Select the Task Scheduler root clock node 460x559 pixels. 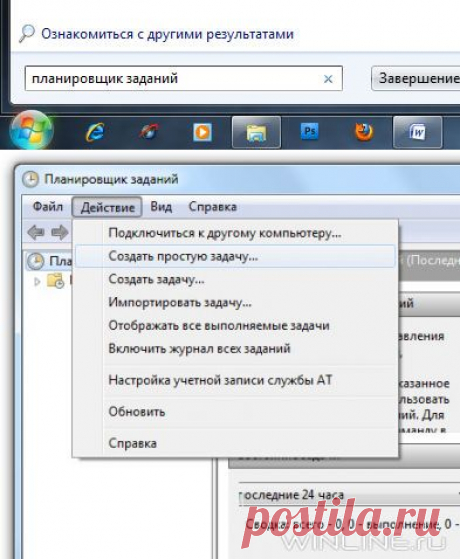36,261
